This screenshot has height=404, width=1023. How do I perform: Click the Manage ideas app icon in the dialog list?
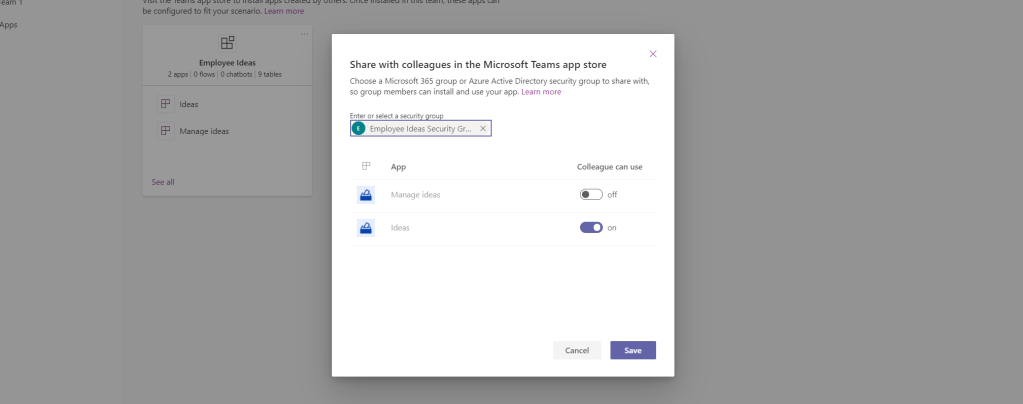[366, 195]
